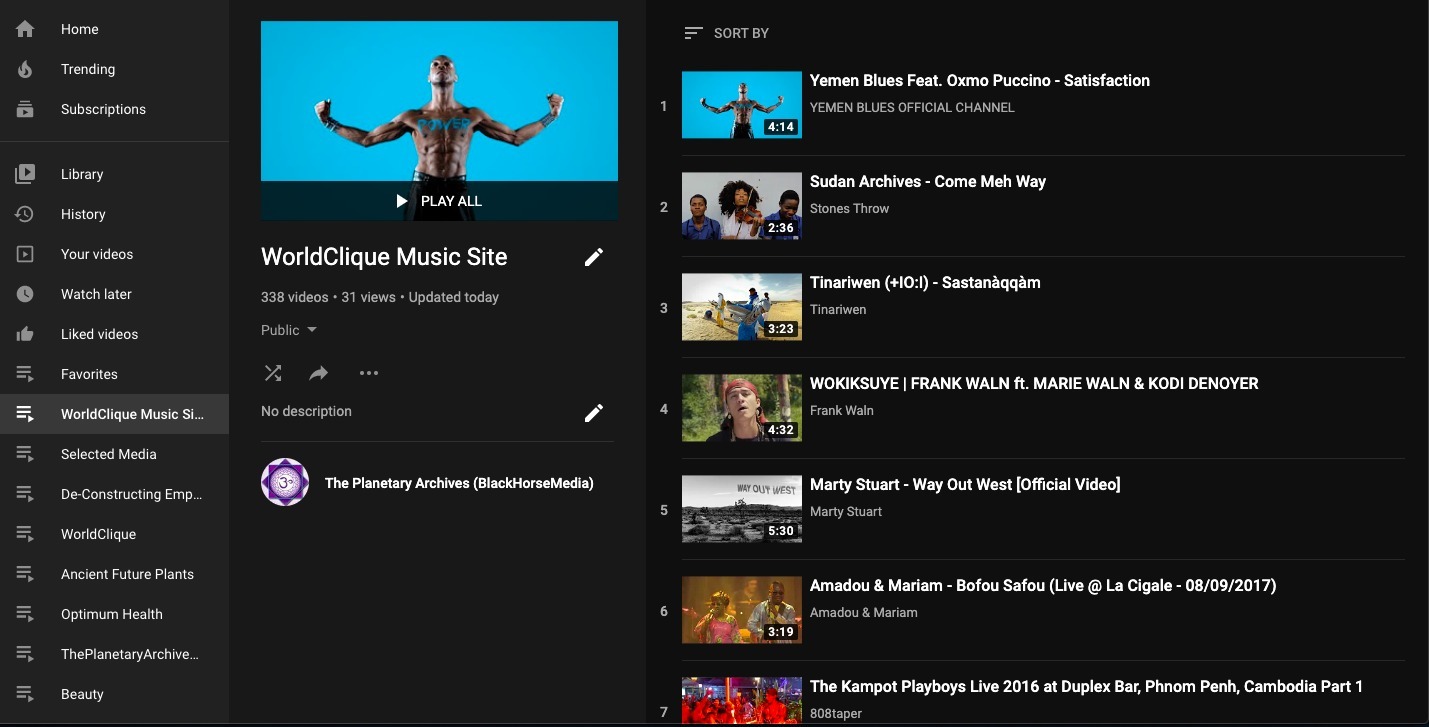Click the Watch later clock icon

pyautogui.click(x=25, y=294)
